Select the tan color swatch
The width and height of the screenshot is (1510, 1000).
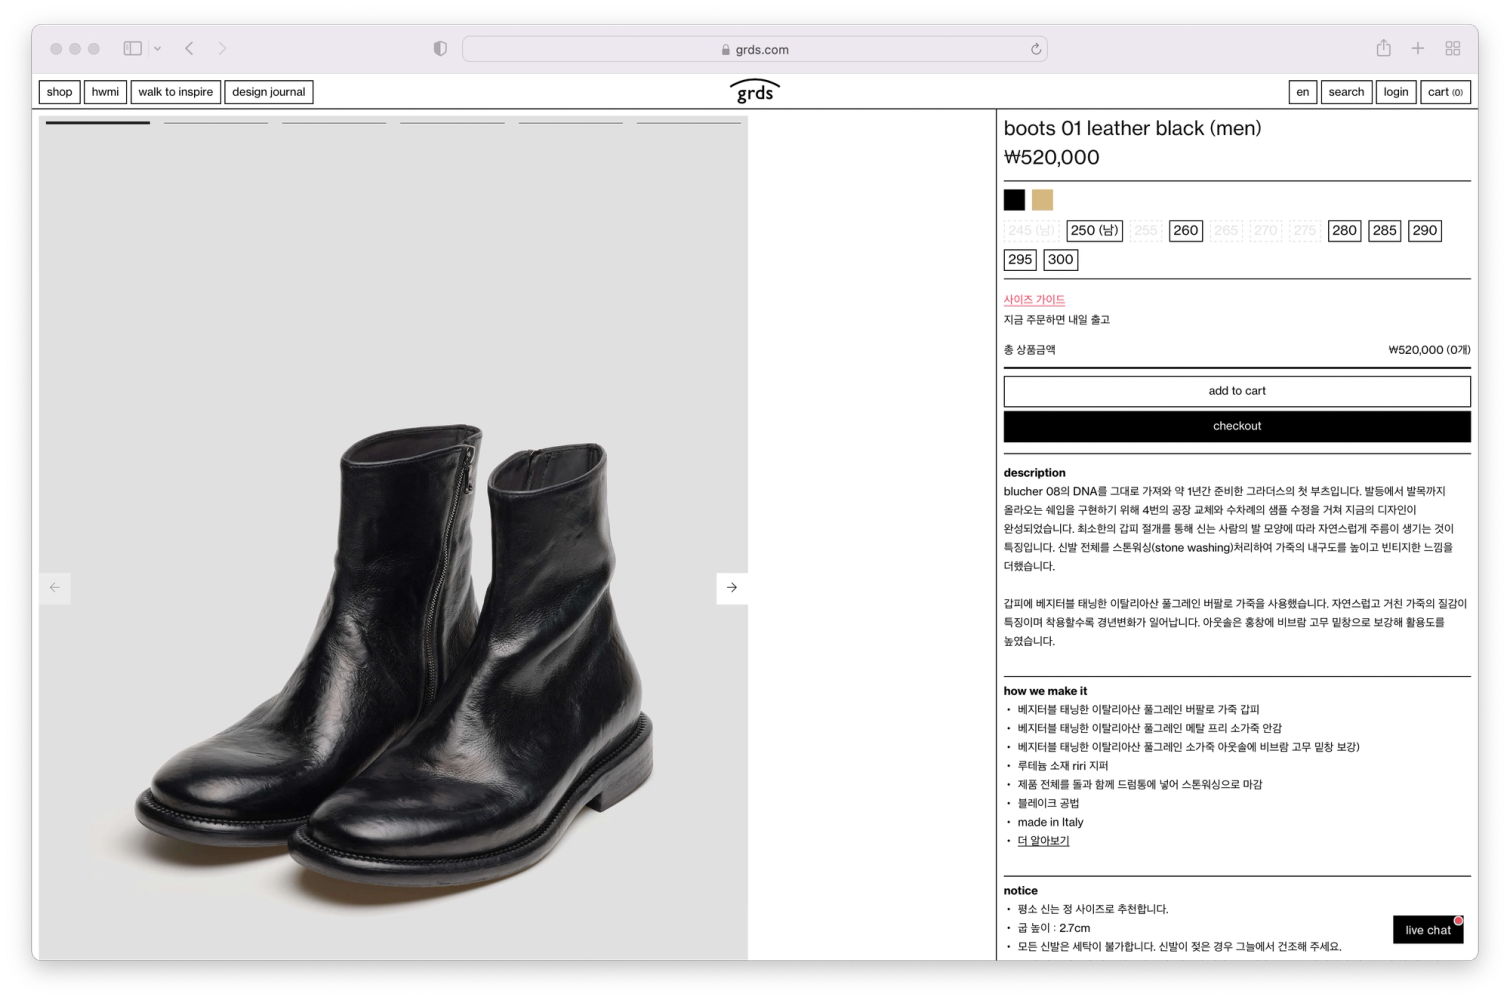(1042, 200)
